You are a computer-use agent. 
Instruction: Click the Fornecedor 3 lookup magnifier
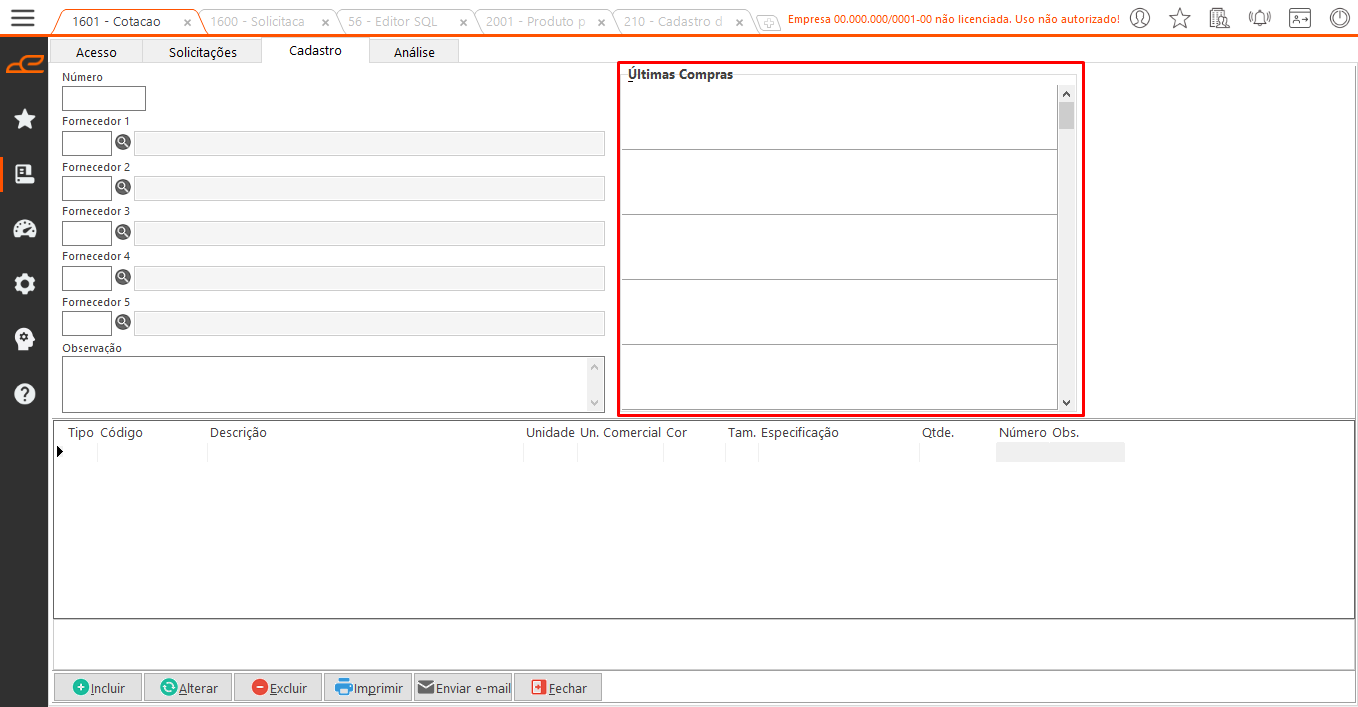(x=123, y=232)
